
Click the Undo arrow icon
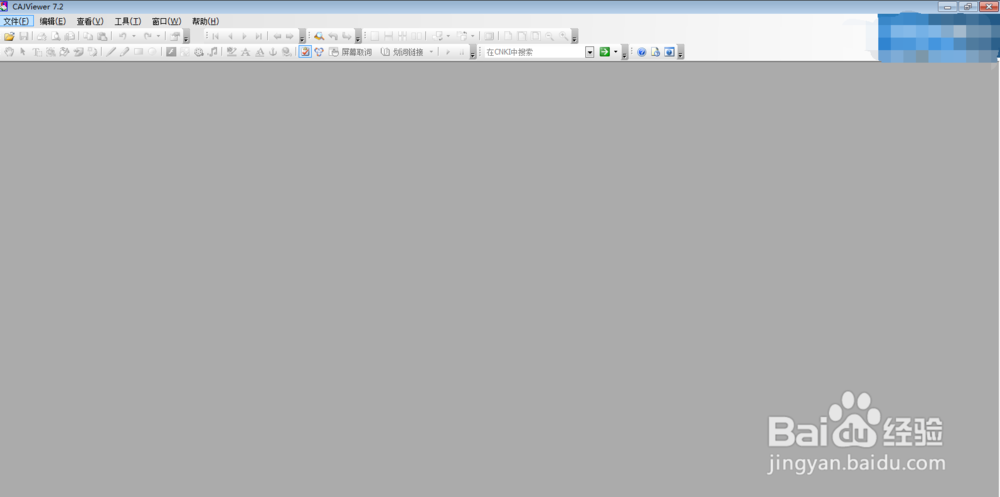pyautogui.click(x=122, y=36)
